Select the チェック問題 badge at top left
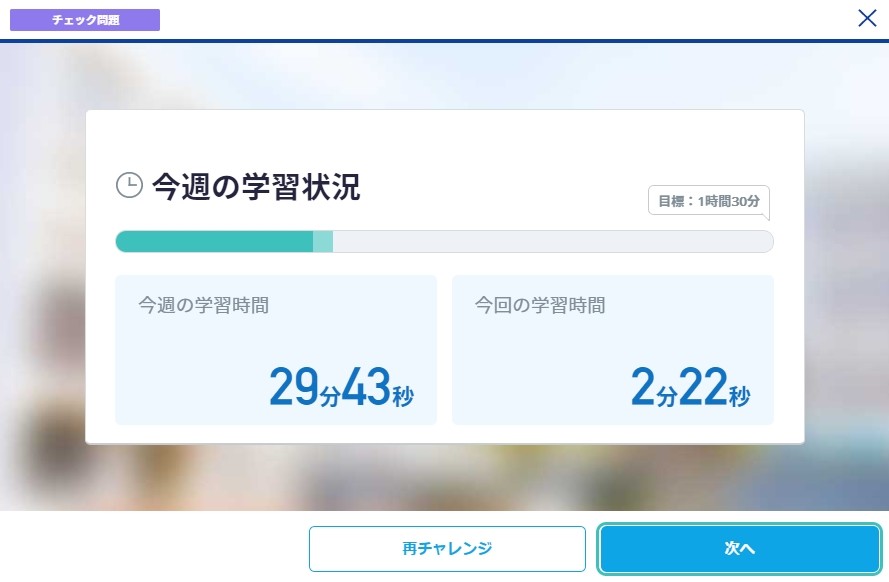 click(85, 19)
